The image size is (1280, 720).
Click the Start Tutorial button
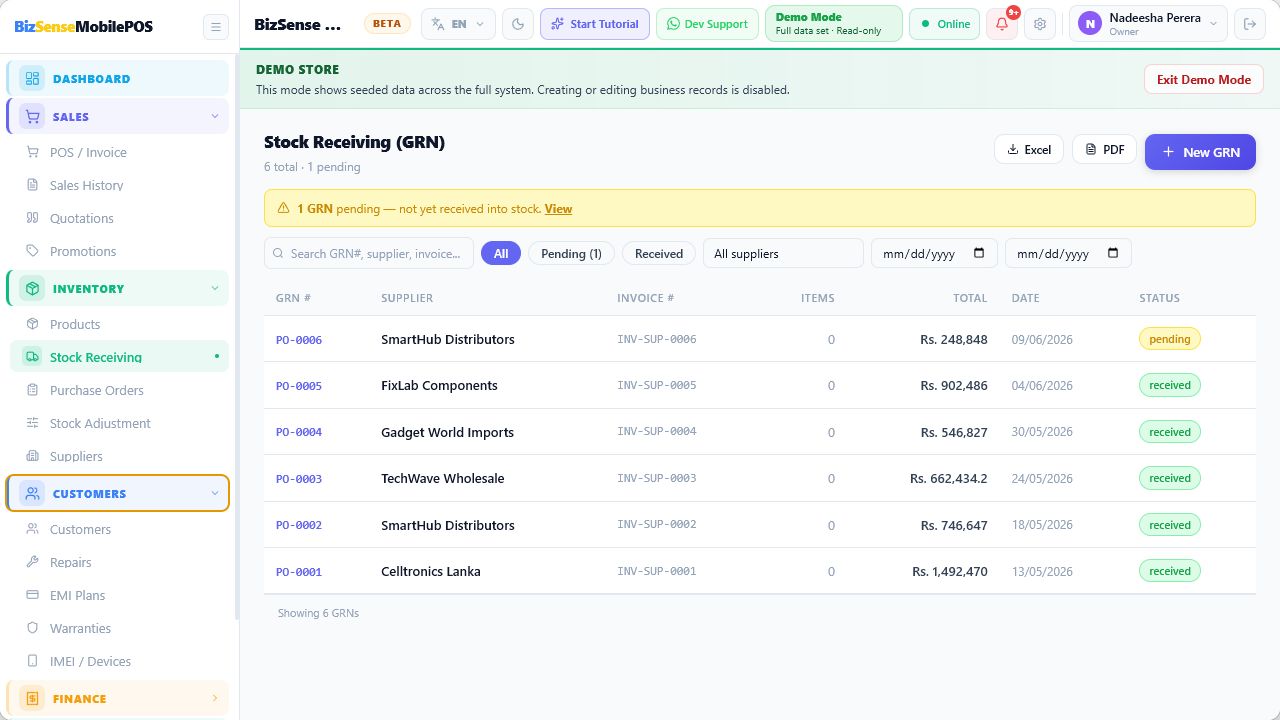595,24
